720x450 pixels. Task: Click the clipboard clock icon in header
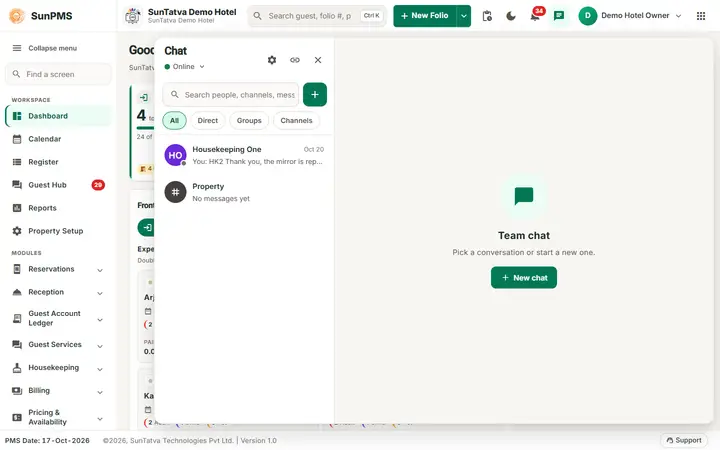487,16
